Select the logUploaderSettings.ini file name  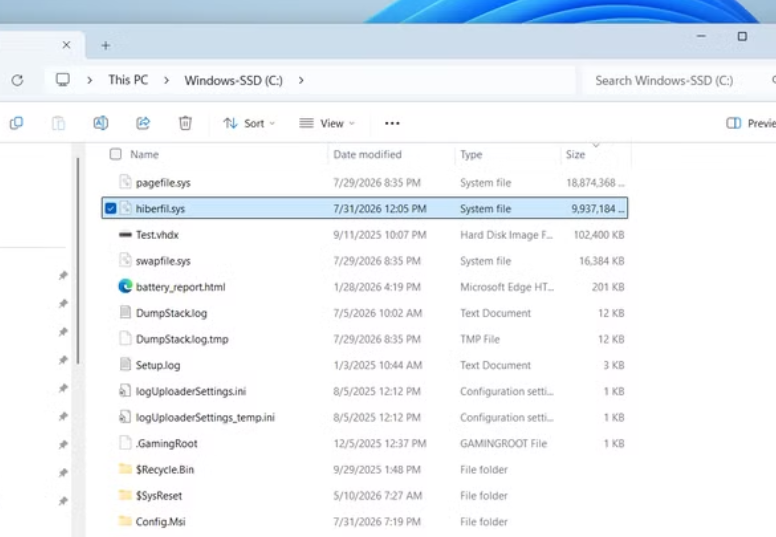point(191,391)
